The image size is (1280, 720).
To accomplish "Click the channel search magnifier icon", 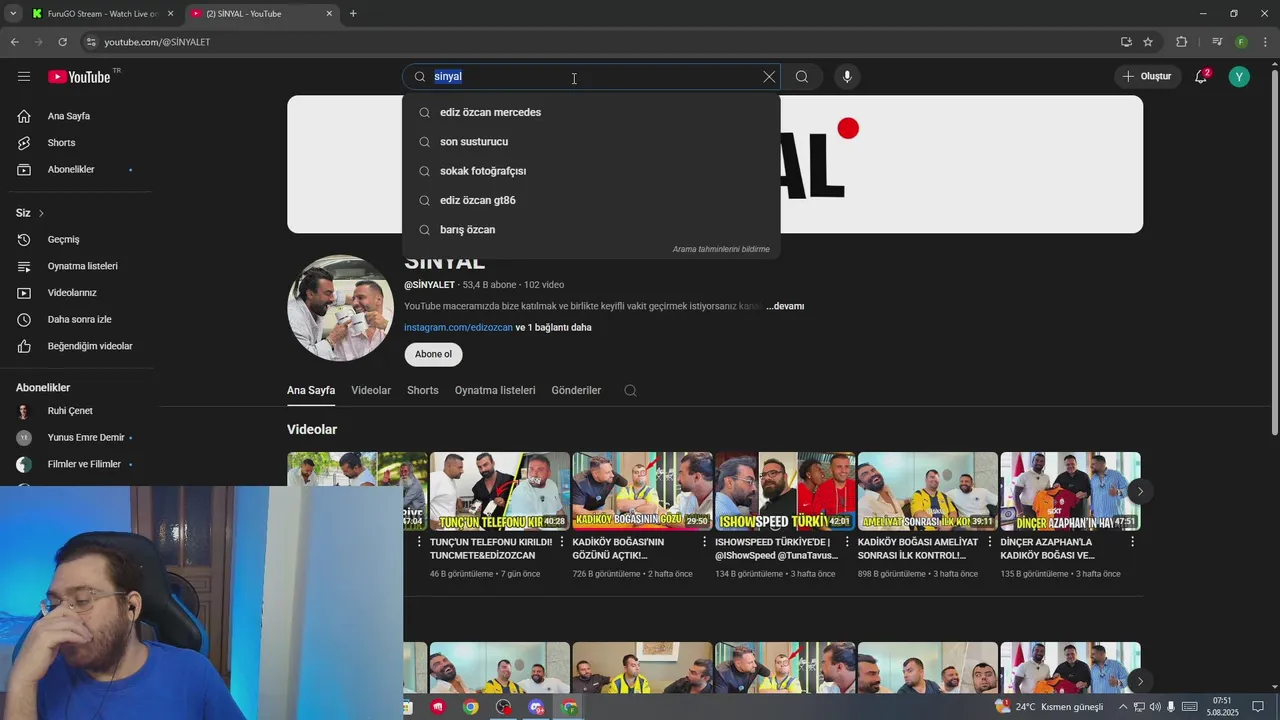I will point(630,390).
